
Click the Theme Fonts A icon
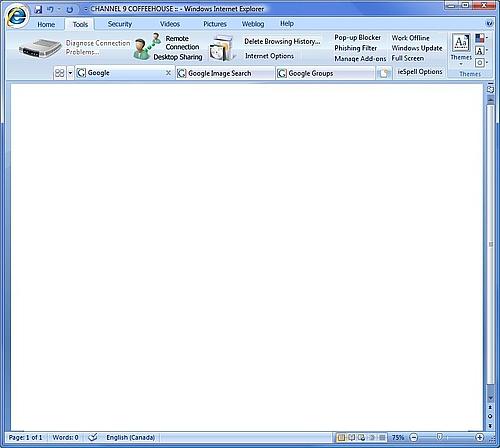coord(480,51)
